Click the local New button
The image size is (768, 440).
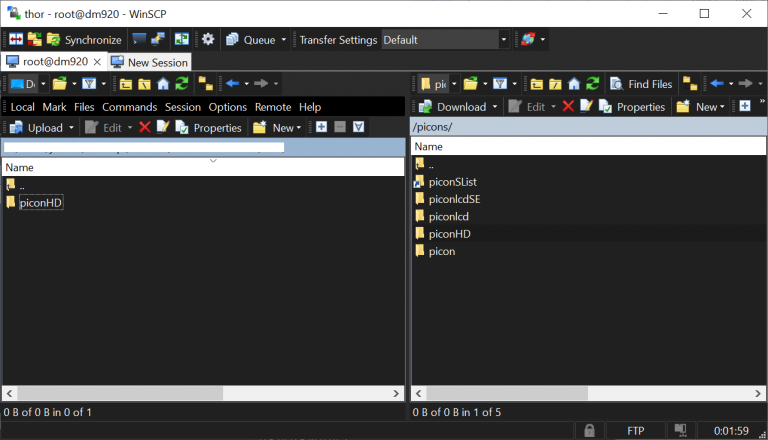[x=278, y=128]
